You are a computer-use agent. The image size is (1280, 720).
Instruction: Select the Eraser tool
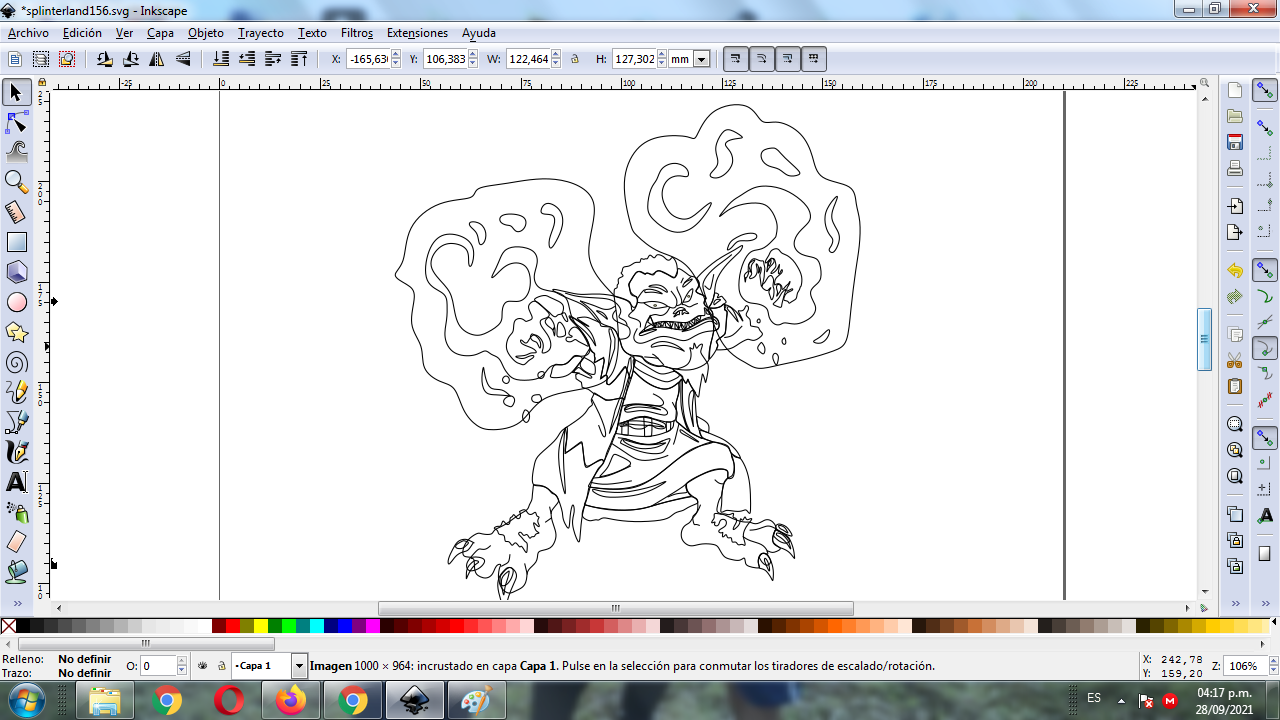coord(16,542)
